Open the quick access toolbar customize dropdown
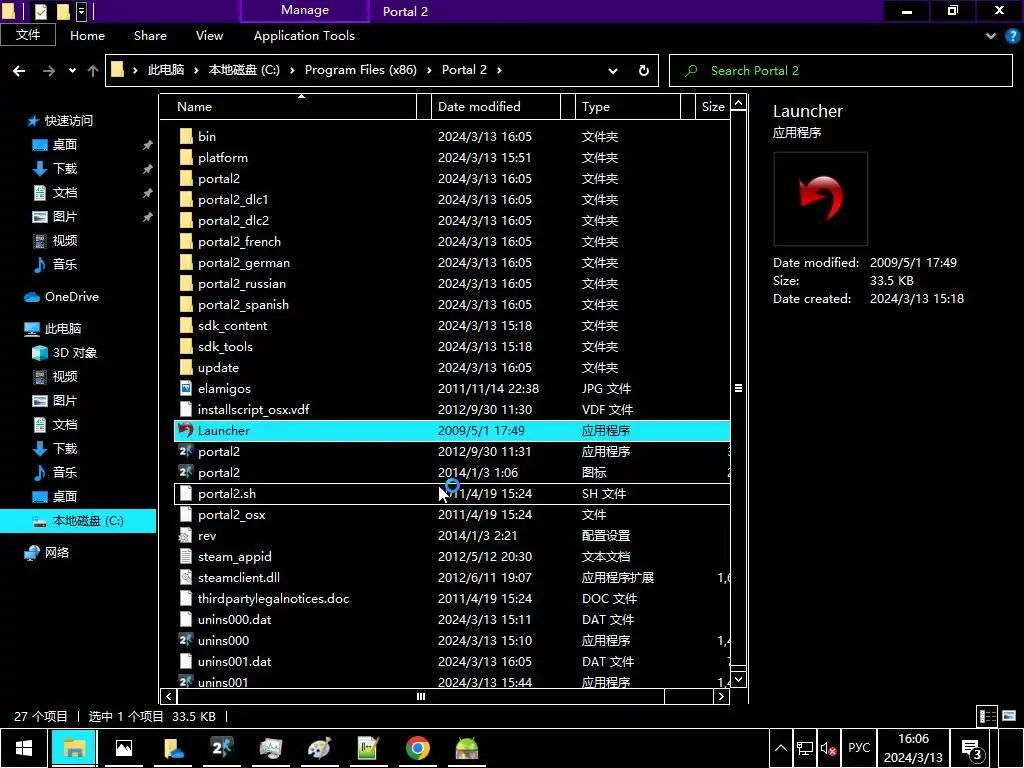The width and height of the screenshot is (1024, 768). click(x=82, y=11)
